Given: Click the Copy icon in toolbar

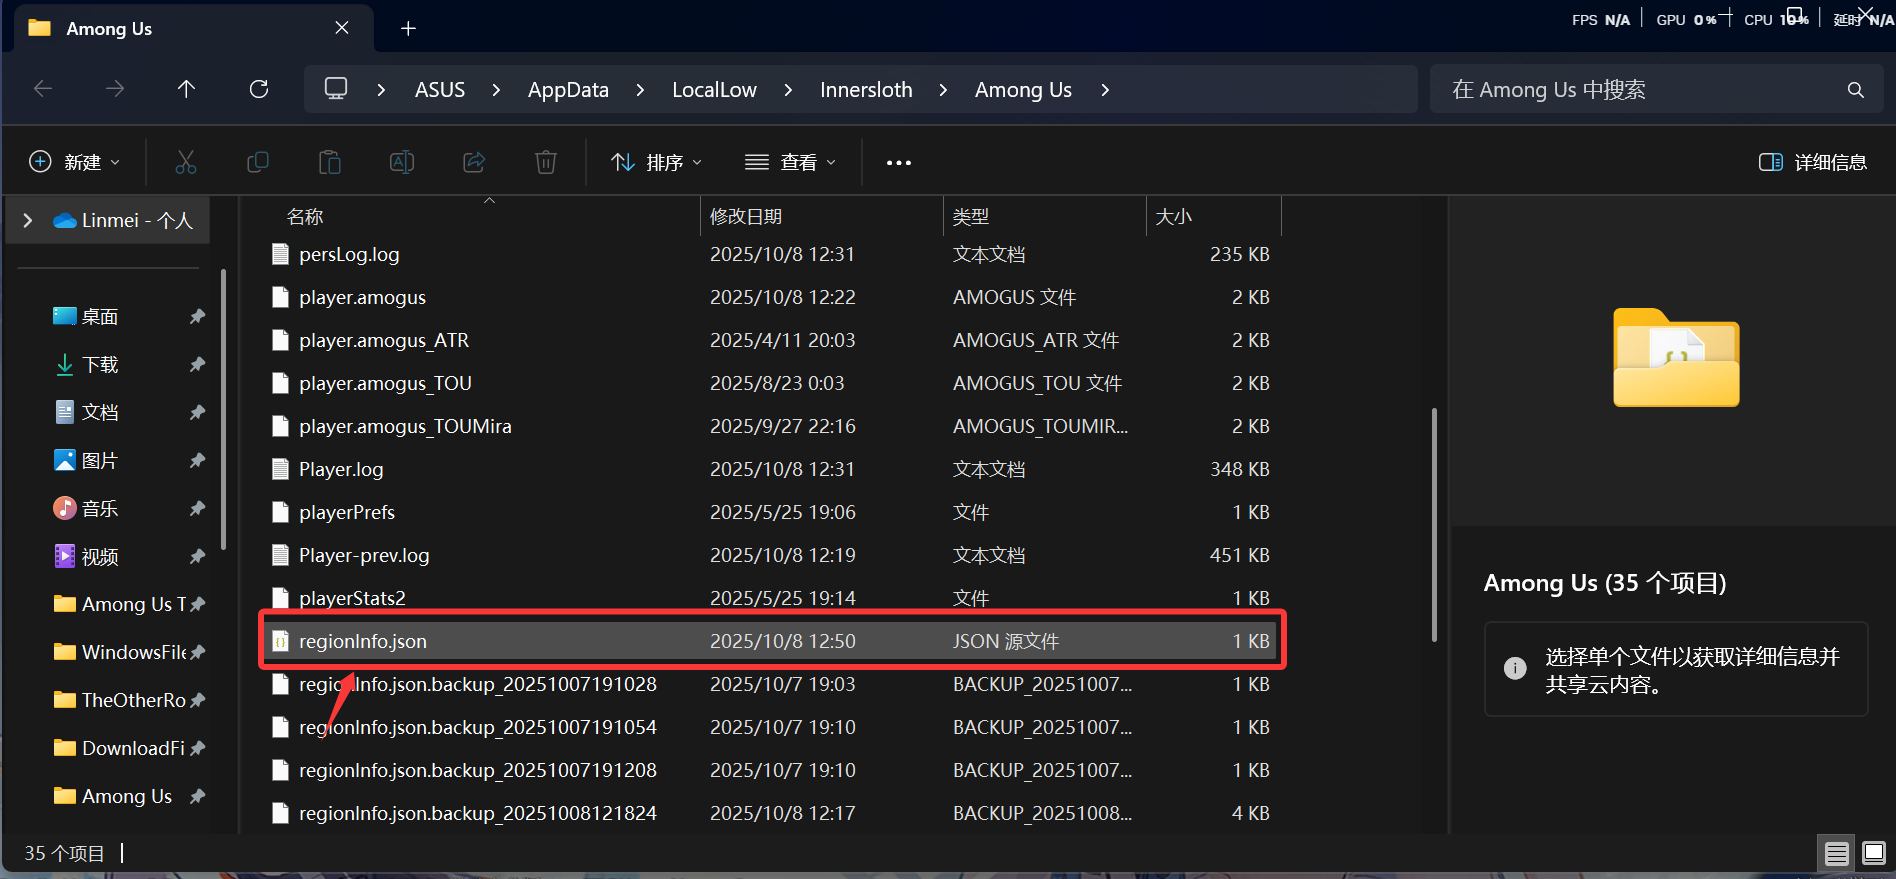Looking at the screenshot, I should (x=258, y=162).
